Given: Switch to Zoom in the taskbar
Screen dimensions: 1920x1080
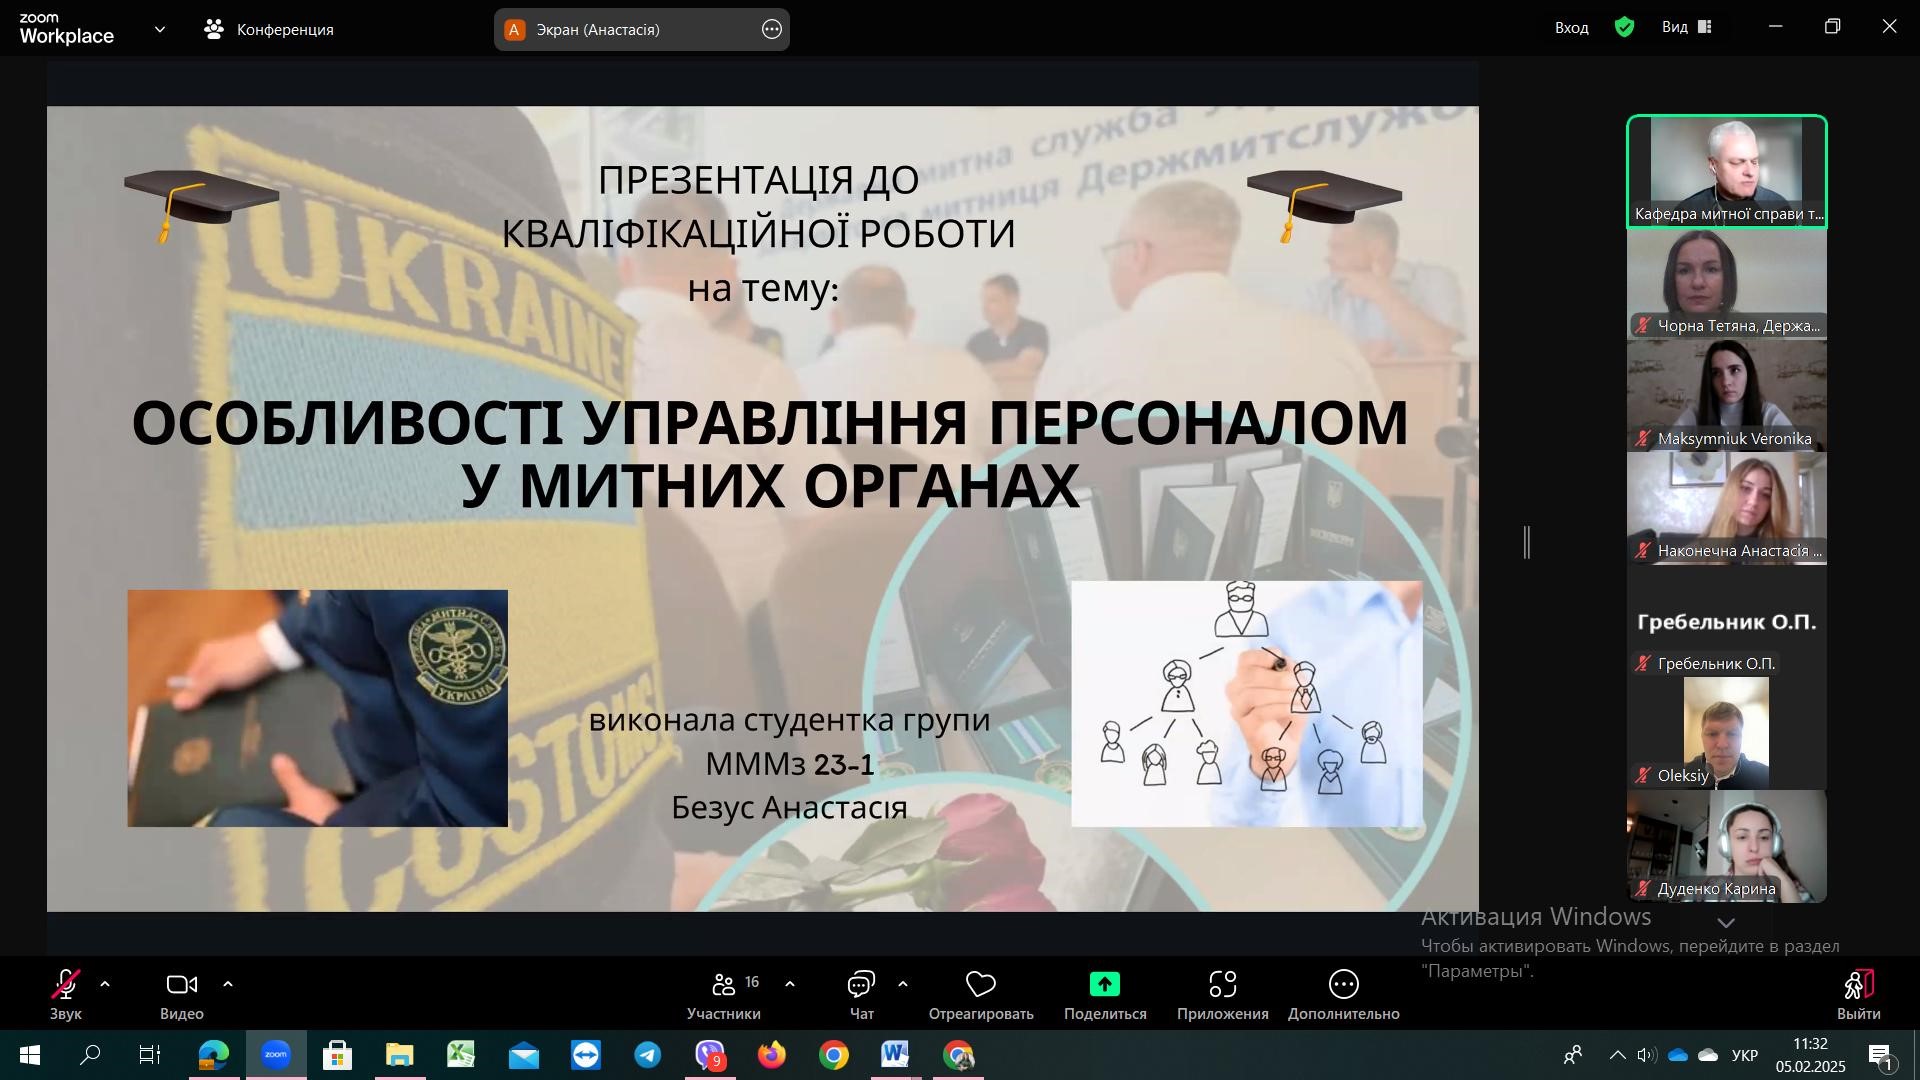Looking at the screenshot, I should click(276, 1055).
